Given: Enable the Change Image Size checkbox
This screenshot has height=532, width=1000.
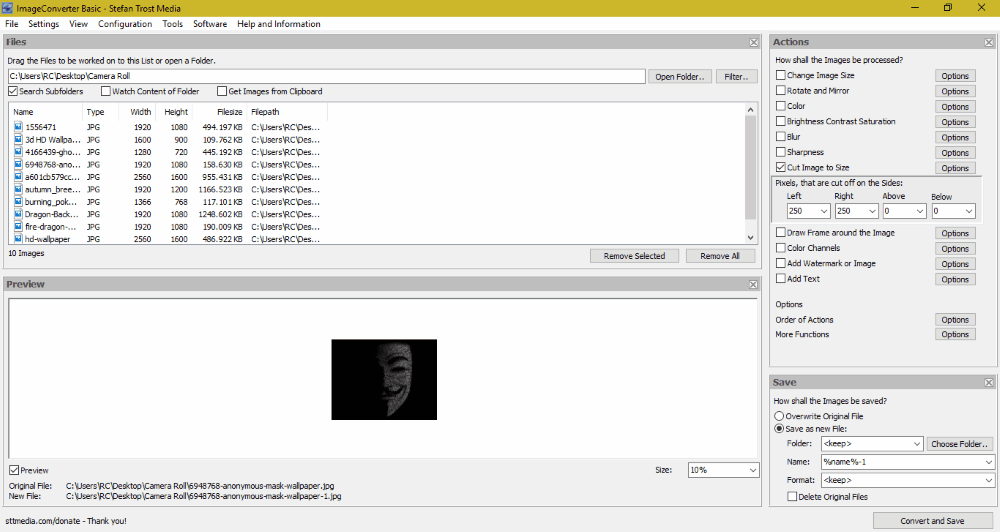Looking at the screenshot, I should (781, 75).
